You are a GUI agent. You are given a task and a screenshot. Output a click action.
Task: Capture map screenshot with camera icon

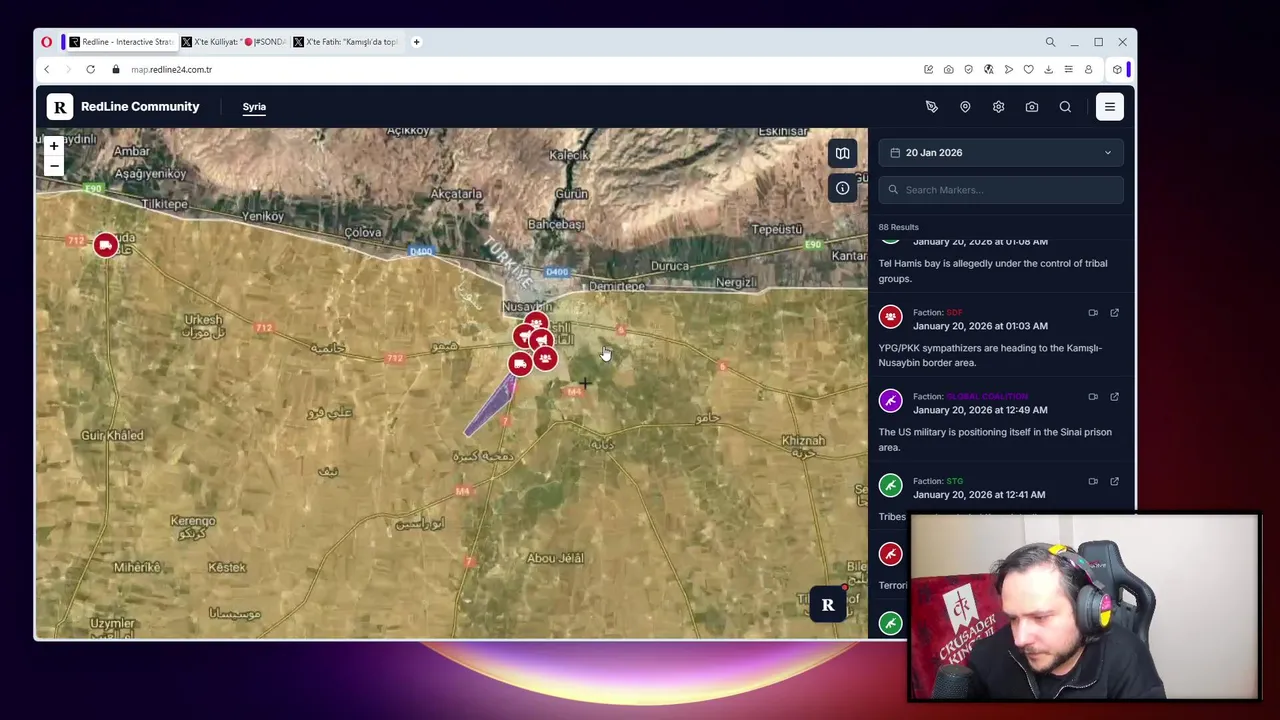pyautogui.click(x=1031, y=107)
